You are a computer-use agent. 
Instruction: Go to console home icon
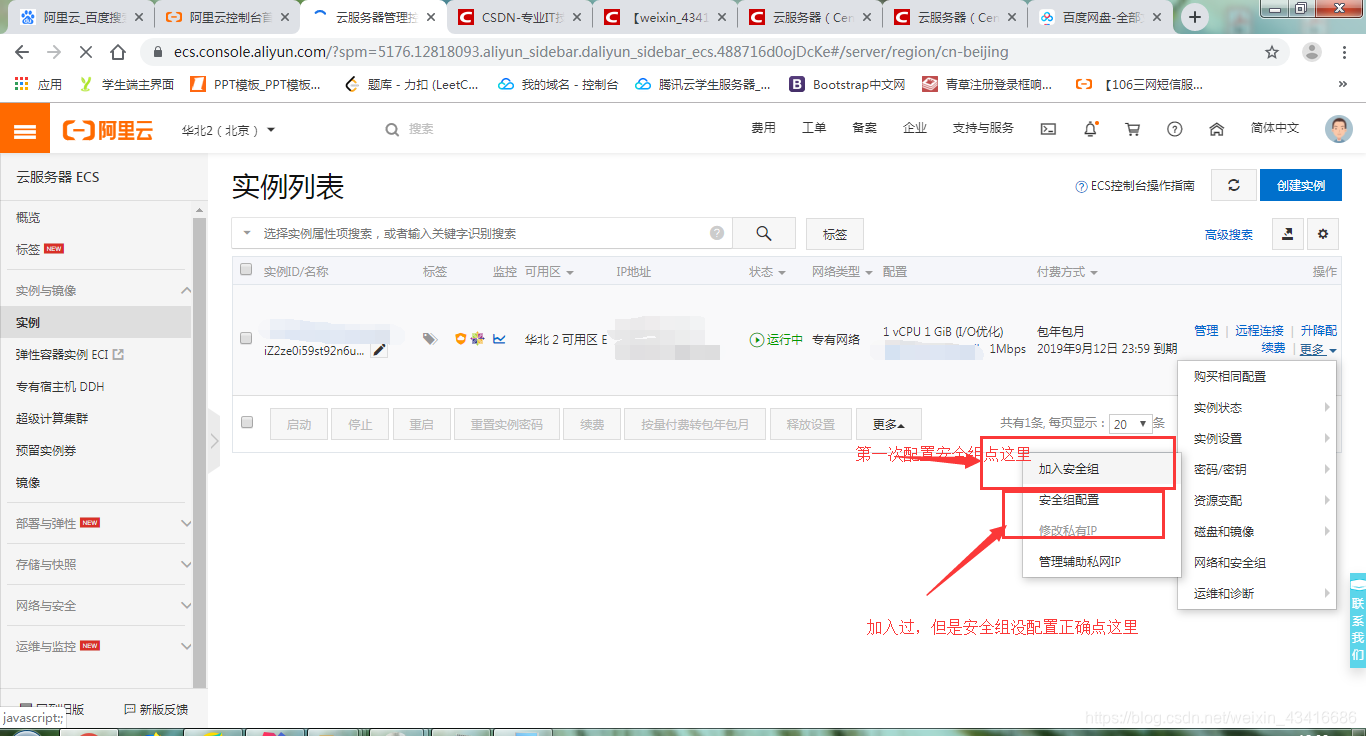(1217, 129)
